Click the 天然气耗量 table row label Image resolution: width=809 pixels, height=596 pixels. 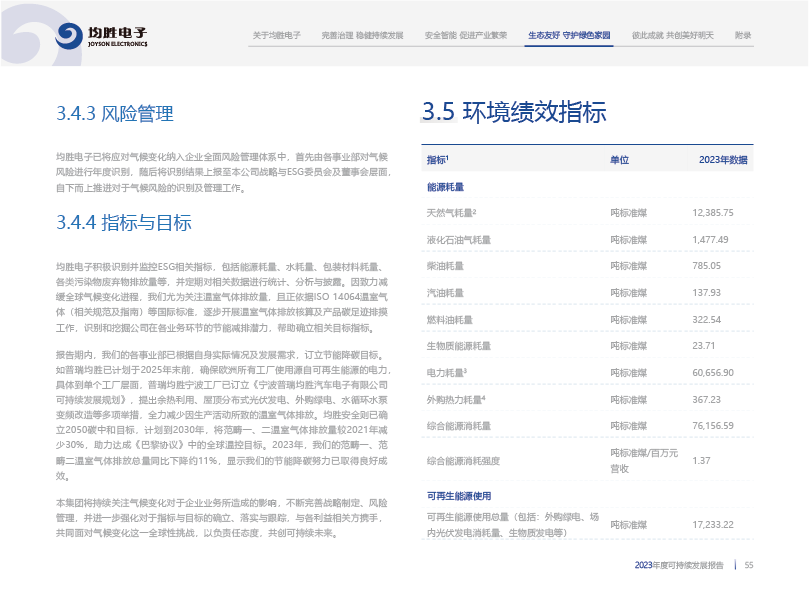coord(451,213)
